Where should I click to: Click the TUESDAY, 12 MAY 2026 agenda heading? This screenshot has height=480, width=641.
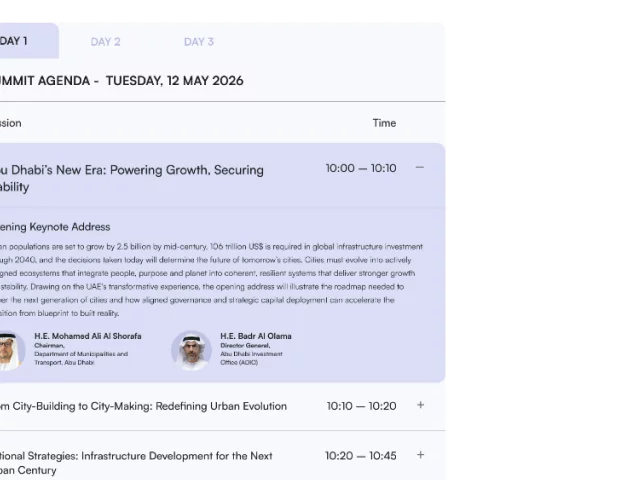pyautogui.click(x=175, y=81)
